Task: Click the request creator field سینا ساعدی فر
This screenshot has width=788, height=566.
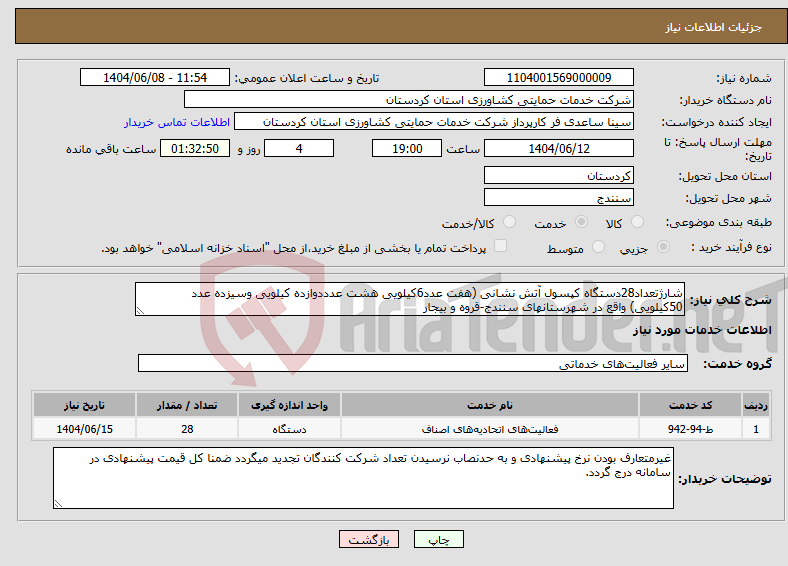Action: (434, 122)
